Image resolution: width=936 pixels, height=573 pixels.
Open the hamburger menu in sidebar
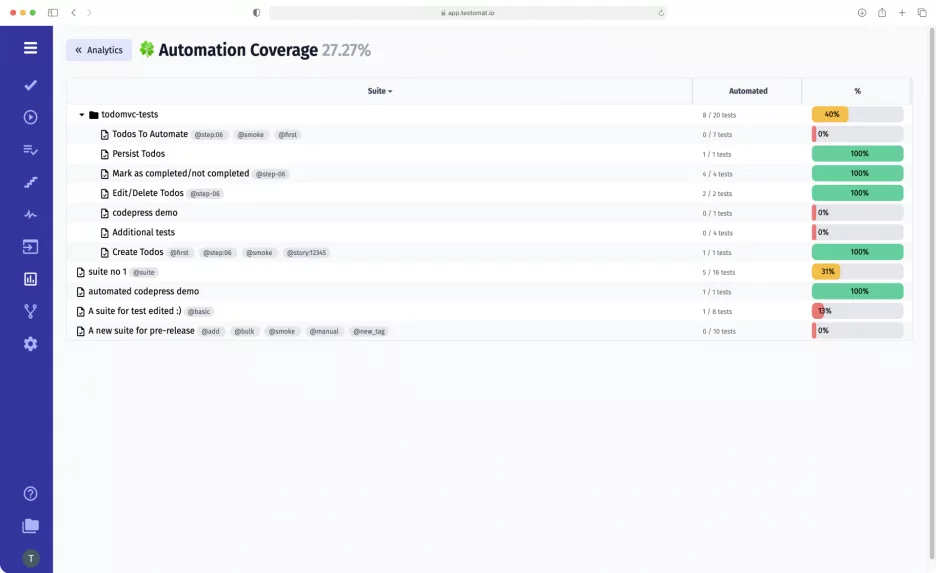point(30,48)
